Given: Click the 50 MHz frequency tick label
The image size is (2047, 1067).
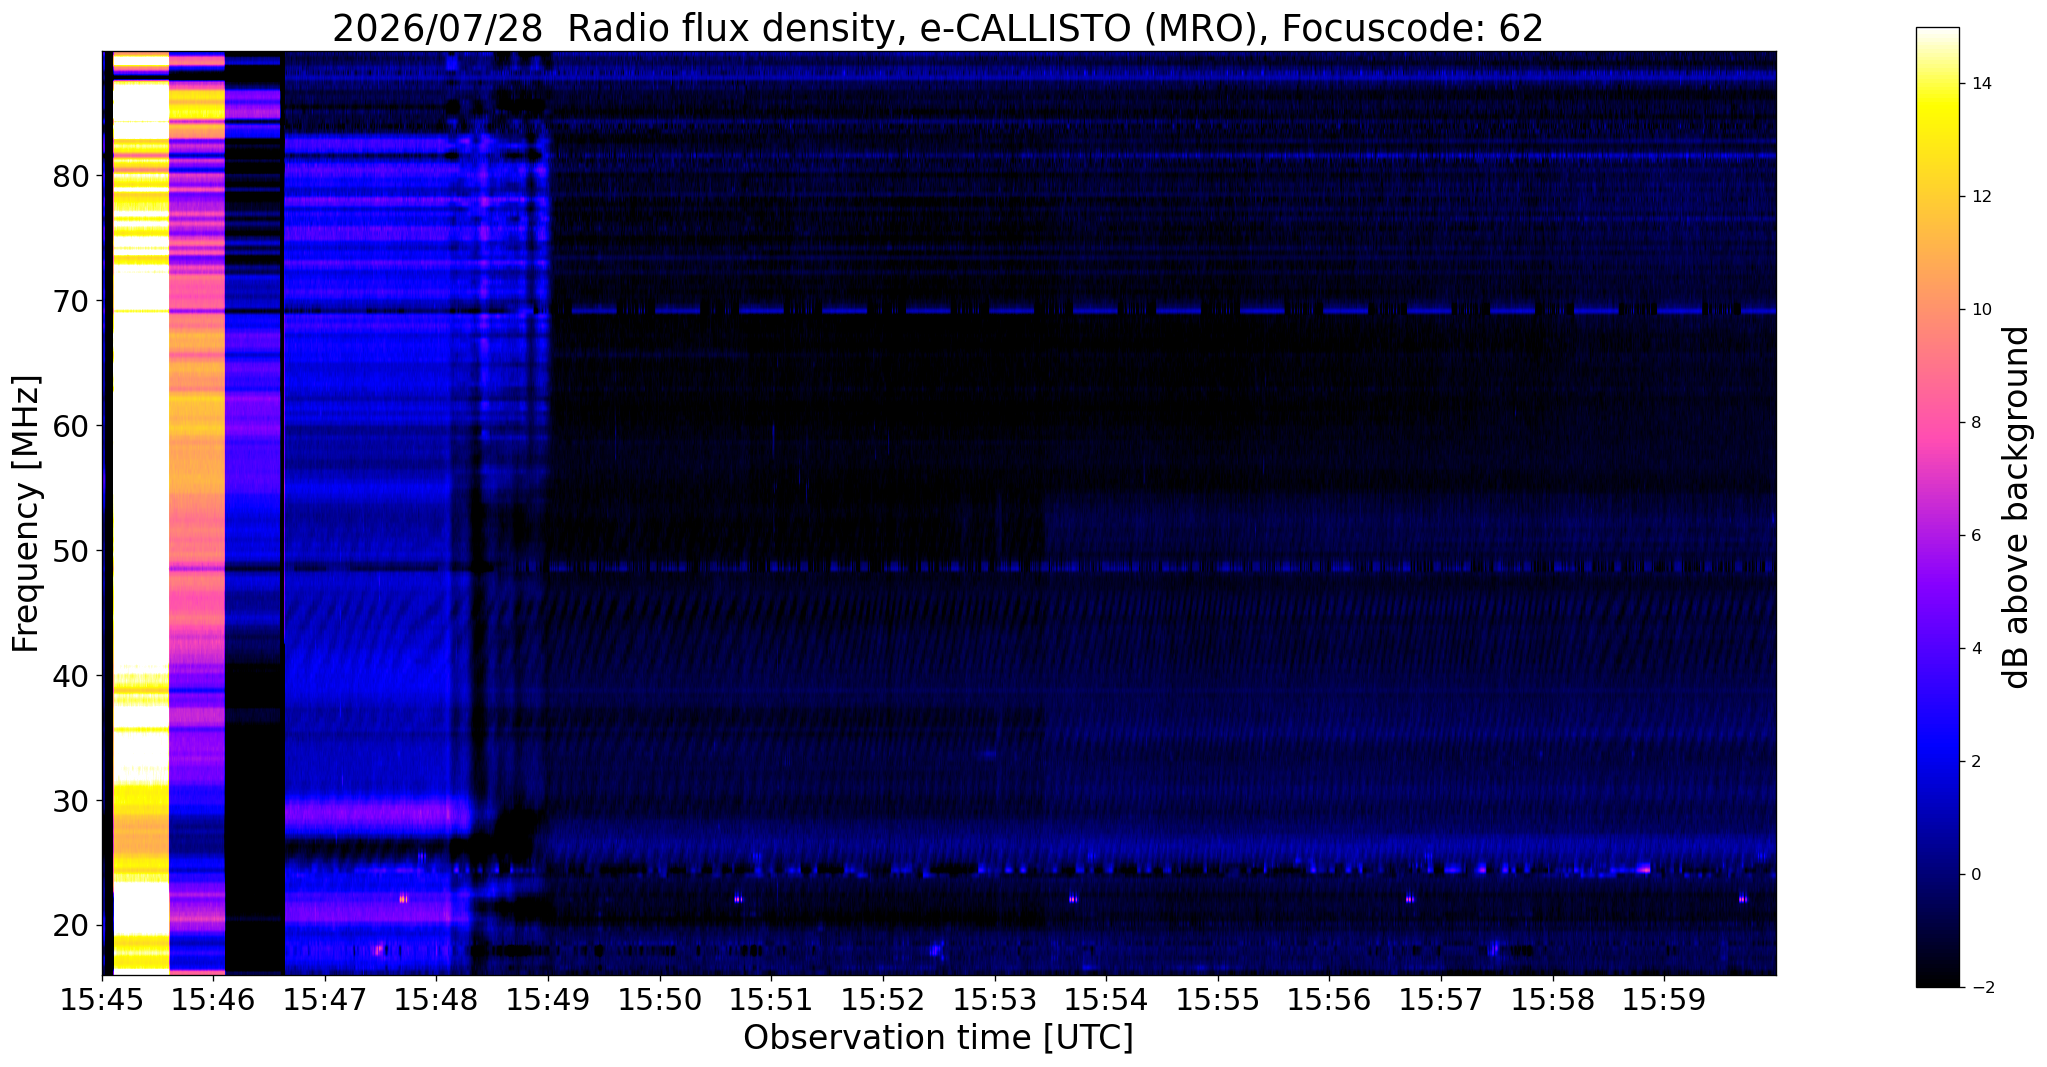Looking at the screenshot, I should 72,550.
